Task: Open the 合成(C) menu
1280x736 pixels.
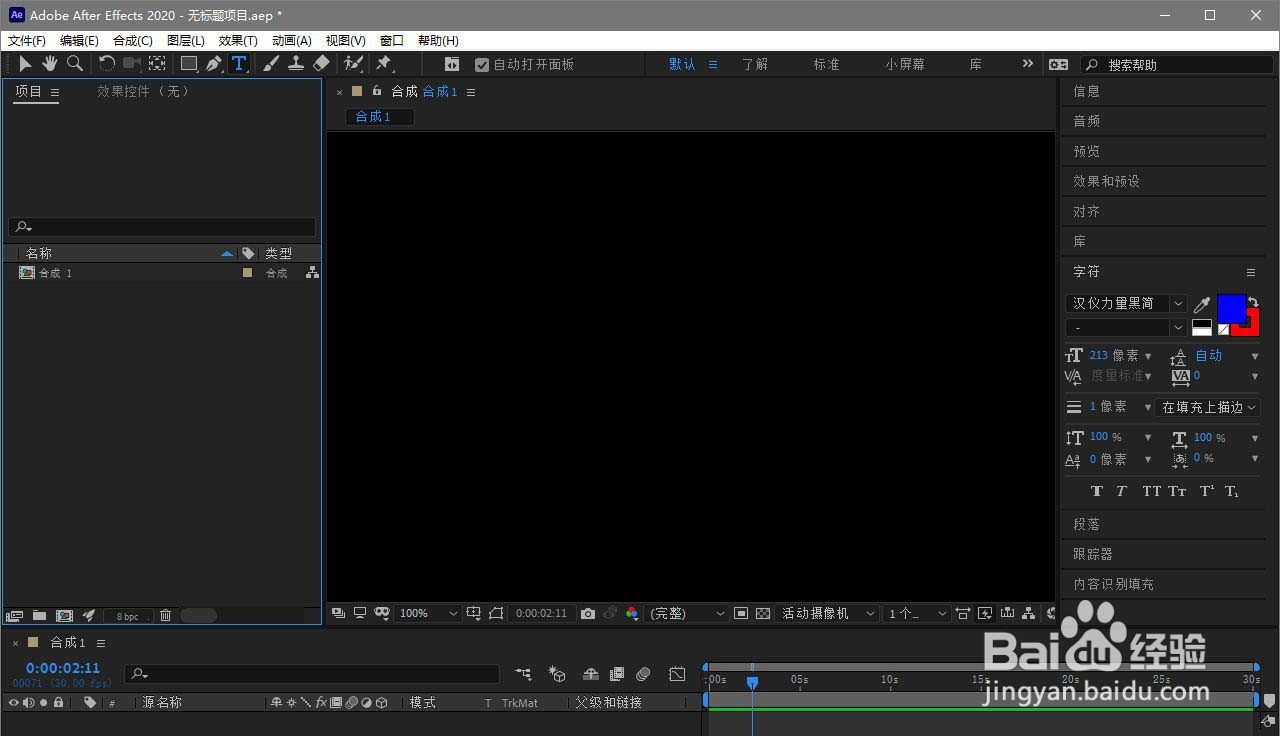Action: [133, 41]
